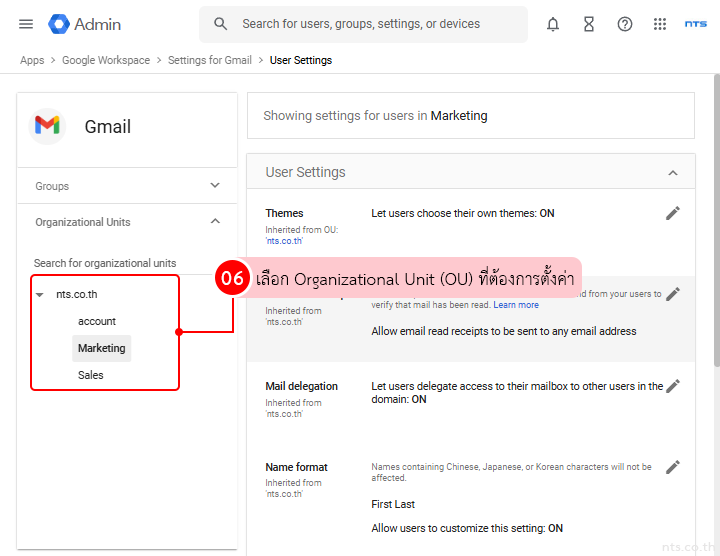Click 'Allow email read receipts' text
The height and width of the screenshot is (556, 720).
504,331
